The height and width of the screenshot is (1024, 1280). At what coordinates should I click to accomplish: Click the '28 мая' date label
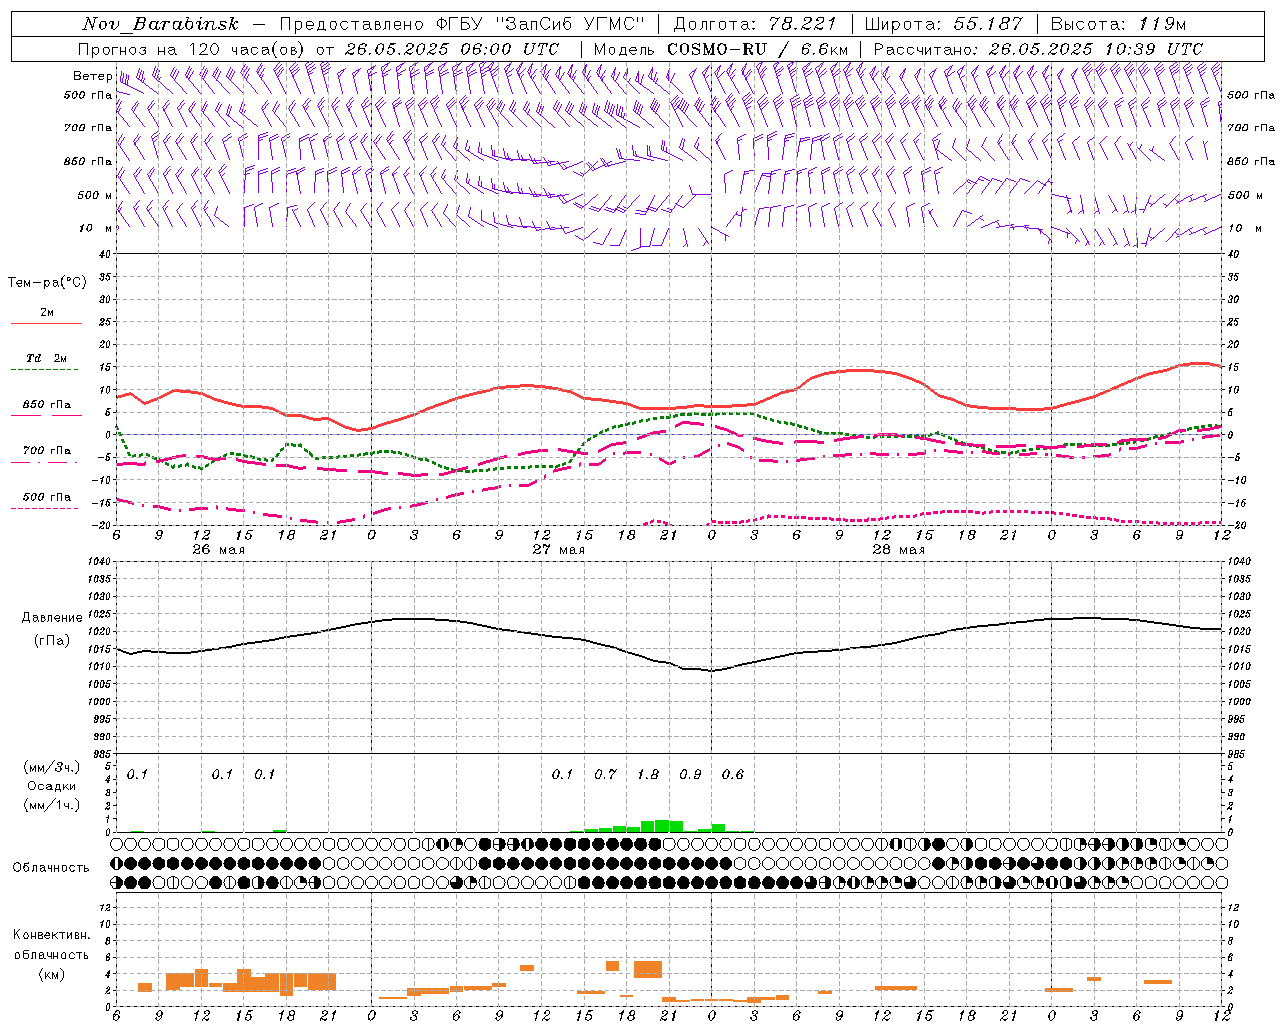[x=898, y=550]
